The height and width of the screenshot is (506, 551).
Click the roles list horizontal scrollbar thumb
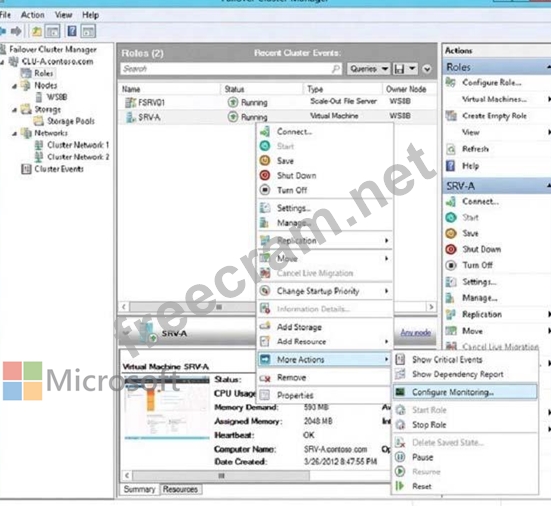point(219,307)
